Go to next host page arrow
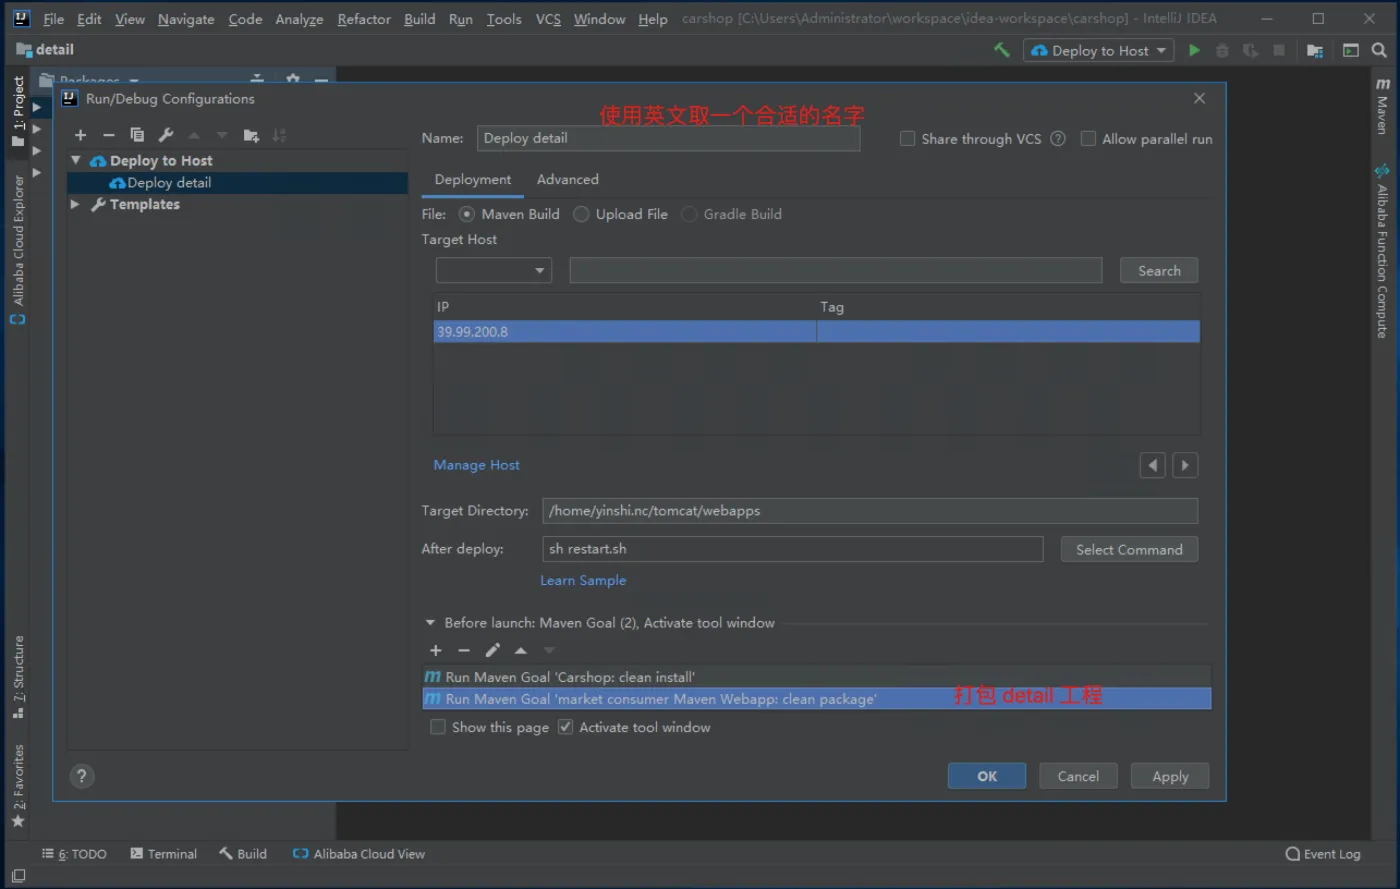The image size is (1400, 889). click(1185, 465)
